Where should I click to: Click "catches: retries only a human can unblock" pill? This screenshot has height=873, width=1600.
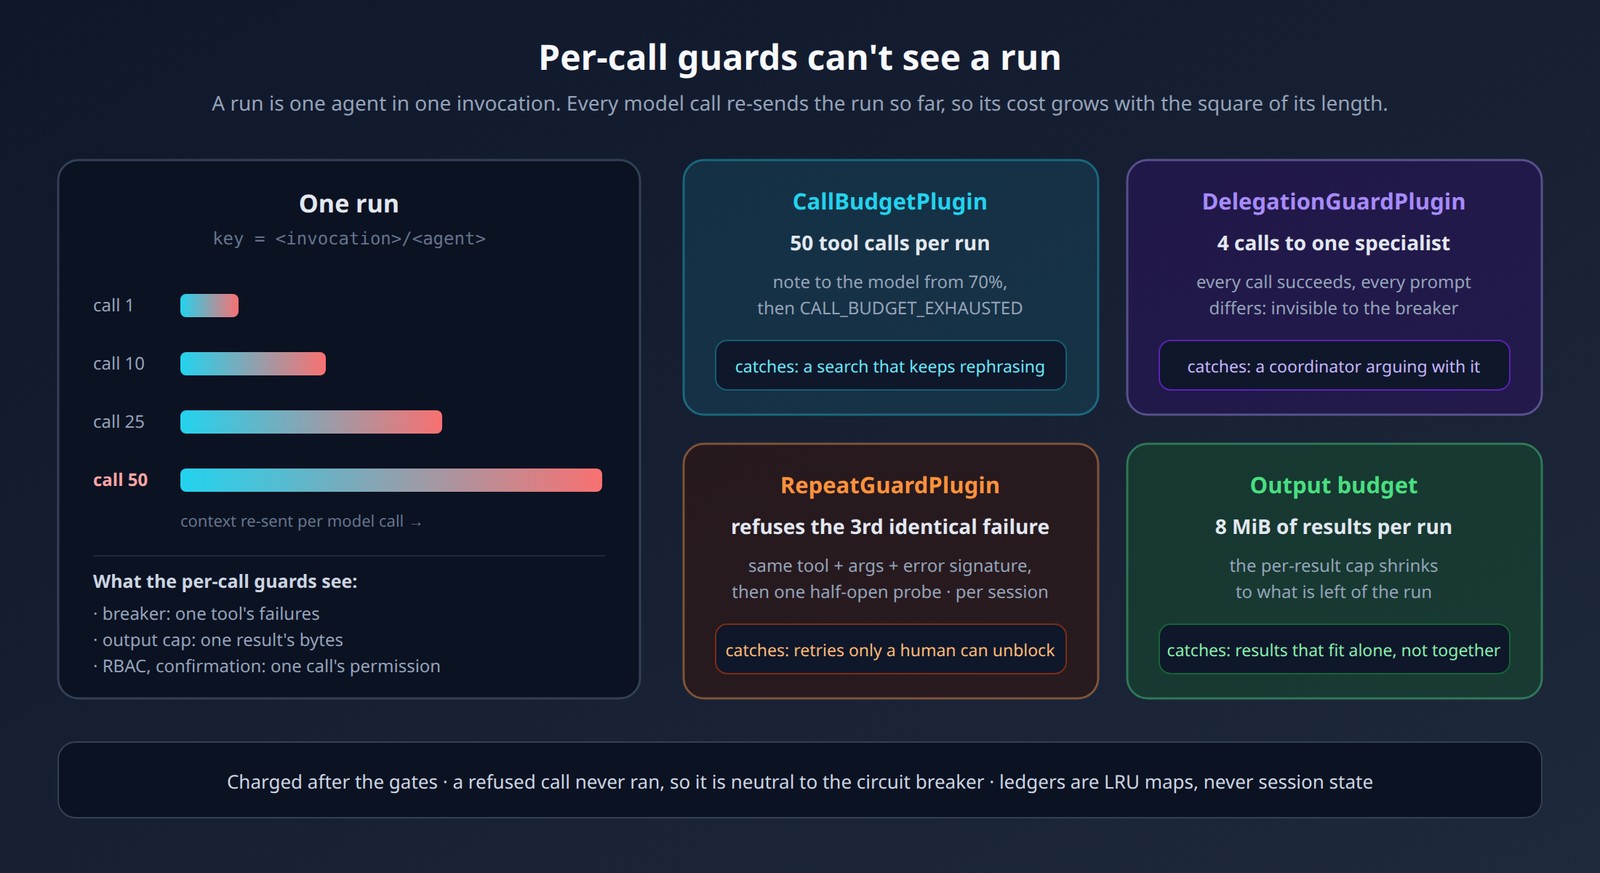(890, 650)
